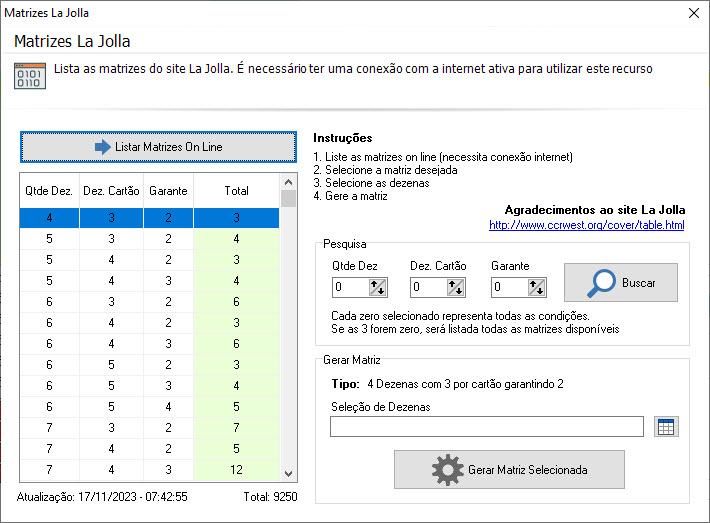
Task: Click the table scrollbar down arrow
Action: coord(288,474)
